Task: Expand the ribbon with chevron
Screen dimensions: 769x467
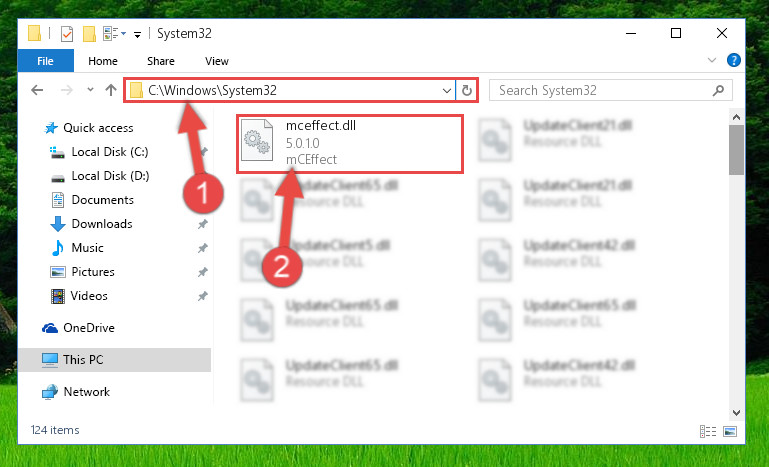Action: coord(712,60)
